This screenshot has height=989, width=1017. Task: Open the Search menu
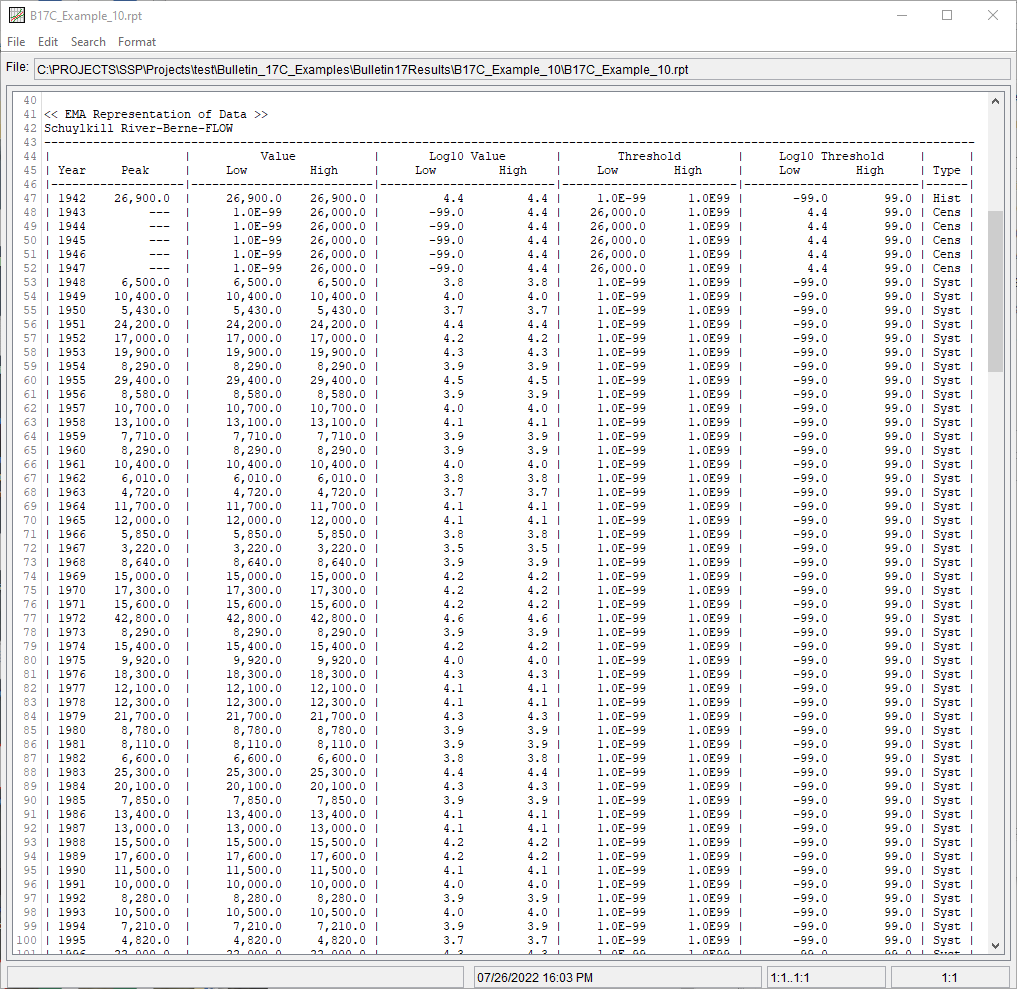pyautogui.click(x=88, y=42)
